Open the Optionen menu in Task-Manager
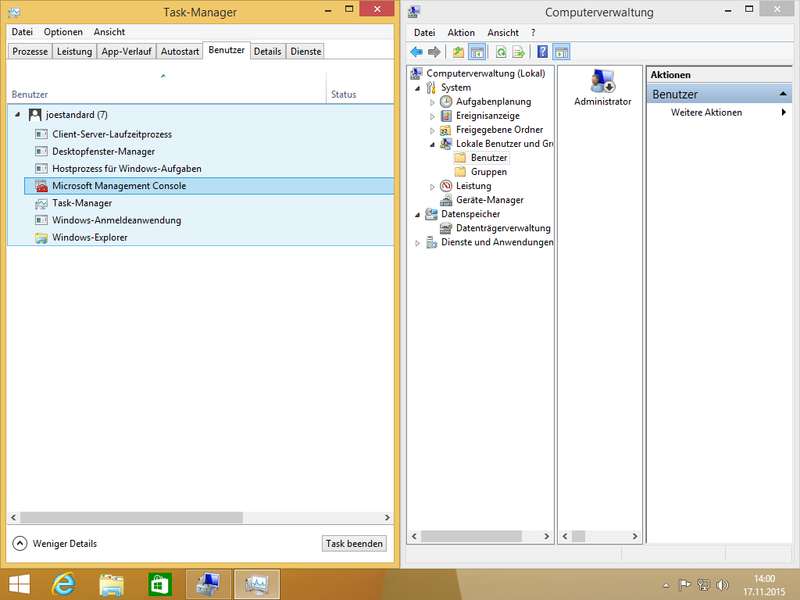The height and width of the screenshot is (600, 800). pos(63,32)
